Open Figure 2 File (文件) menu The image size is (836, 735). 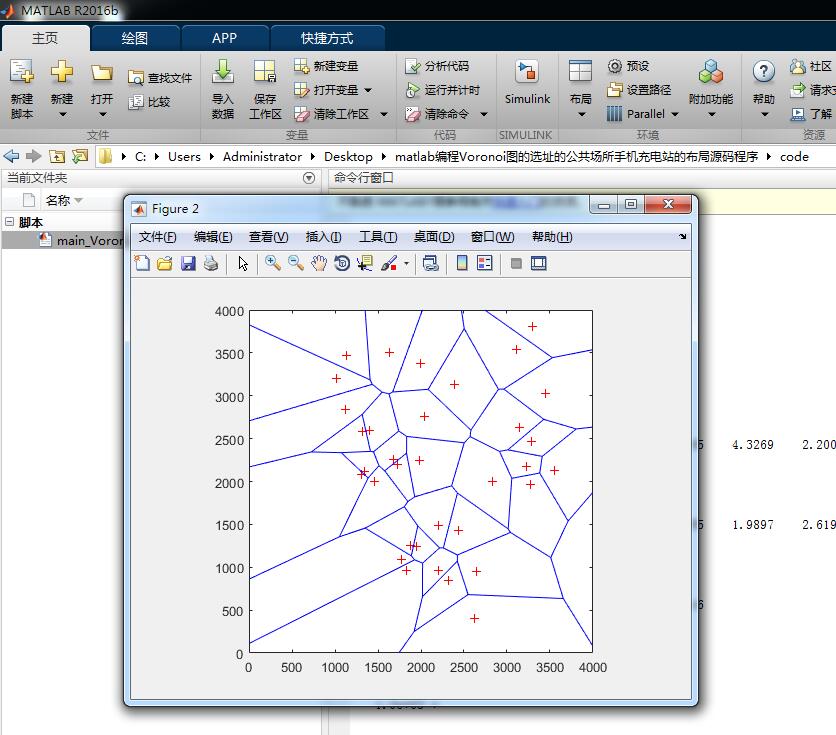click(x=157, y=237)
